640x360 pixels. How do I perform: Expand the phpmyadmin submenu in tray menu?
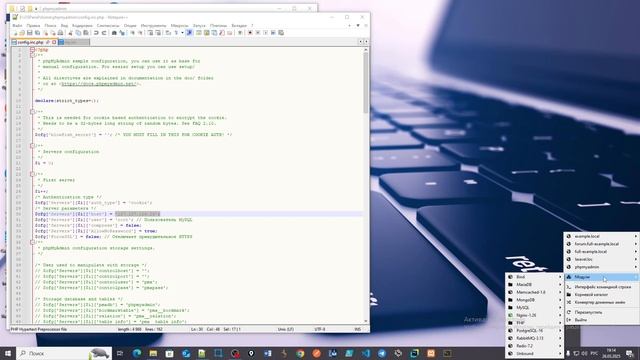[601, 267]
